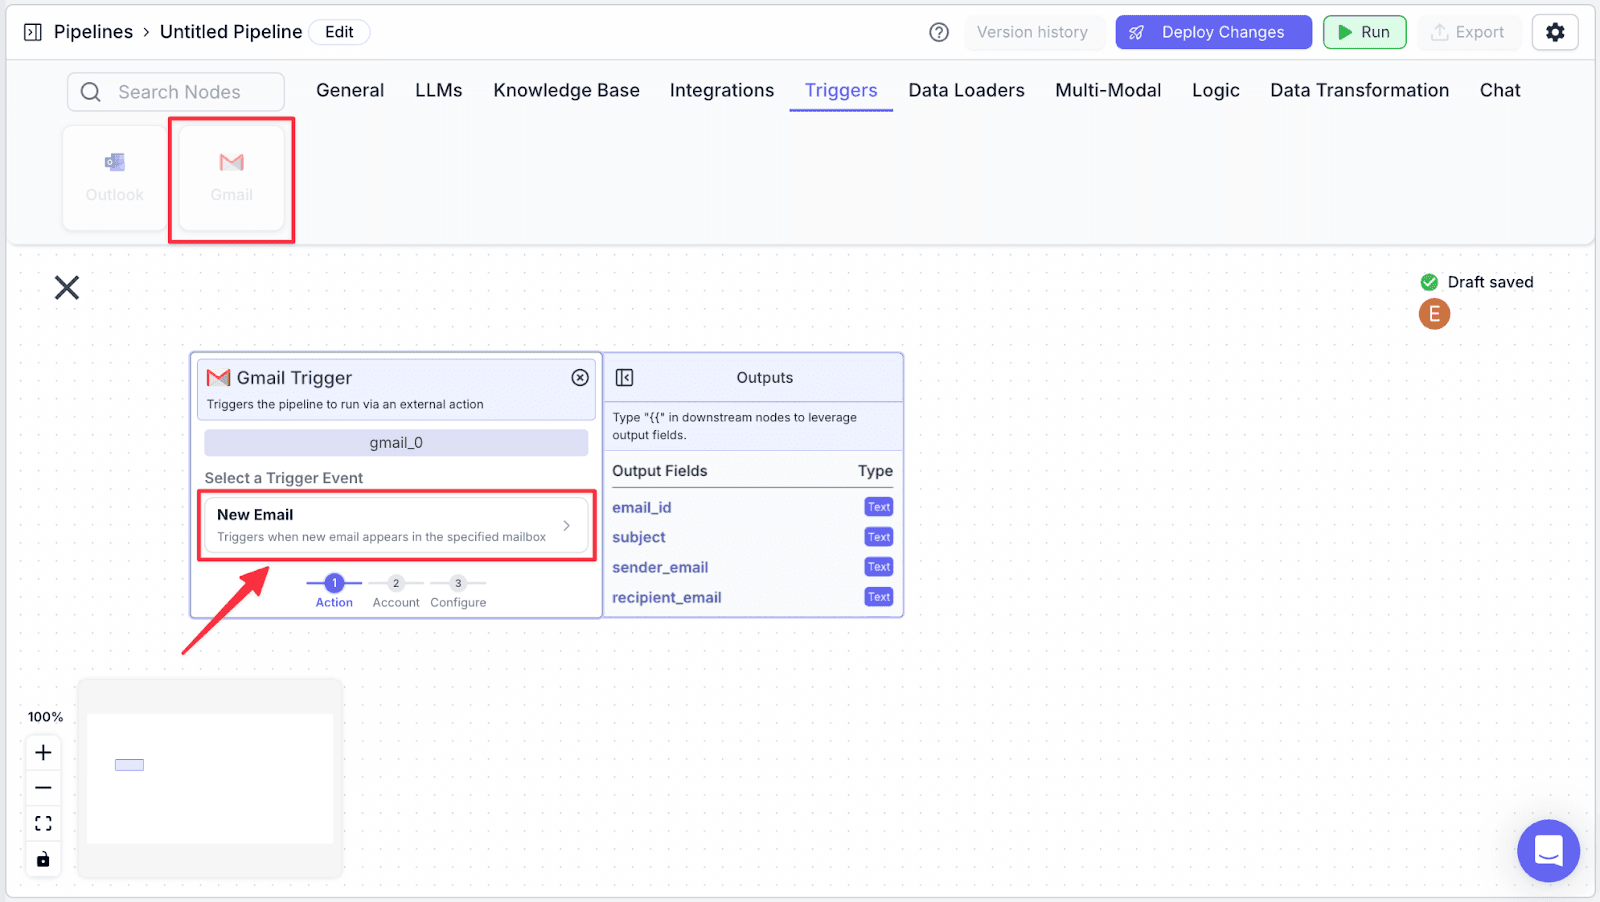The height and width of the screenshot is (902, 1600).
Task: Select the subject output field
Action: pyautogui.click(x=639, y=537)
